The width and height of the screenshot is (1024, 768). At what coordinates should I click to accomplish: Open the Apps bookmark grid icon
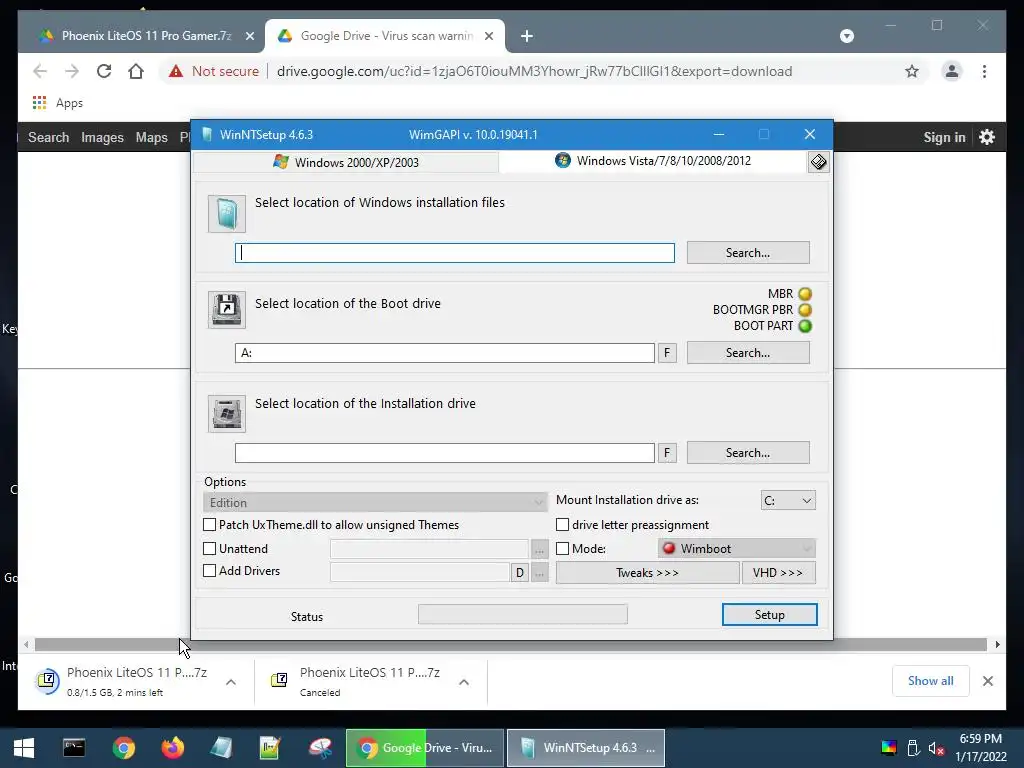click(39, 103)
